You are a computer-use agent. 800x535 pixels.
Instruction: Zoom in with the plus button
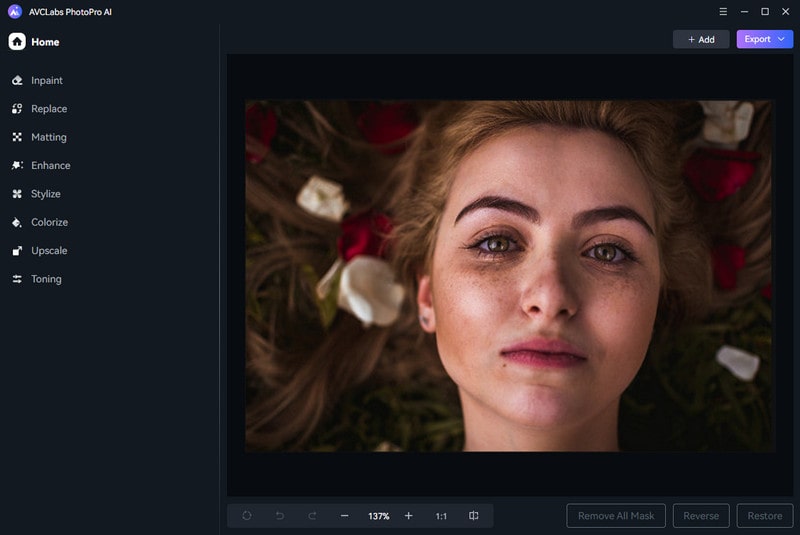408,516
